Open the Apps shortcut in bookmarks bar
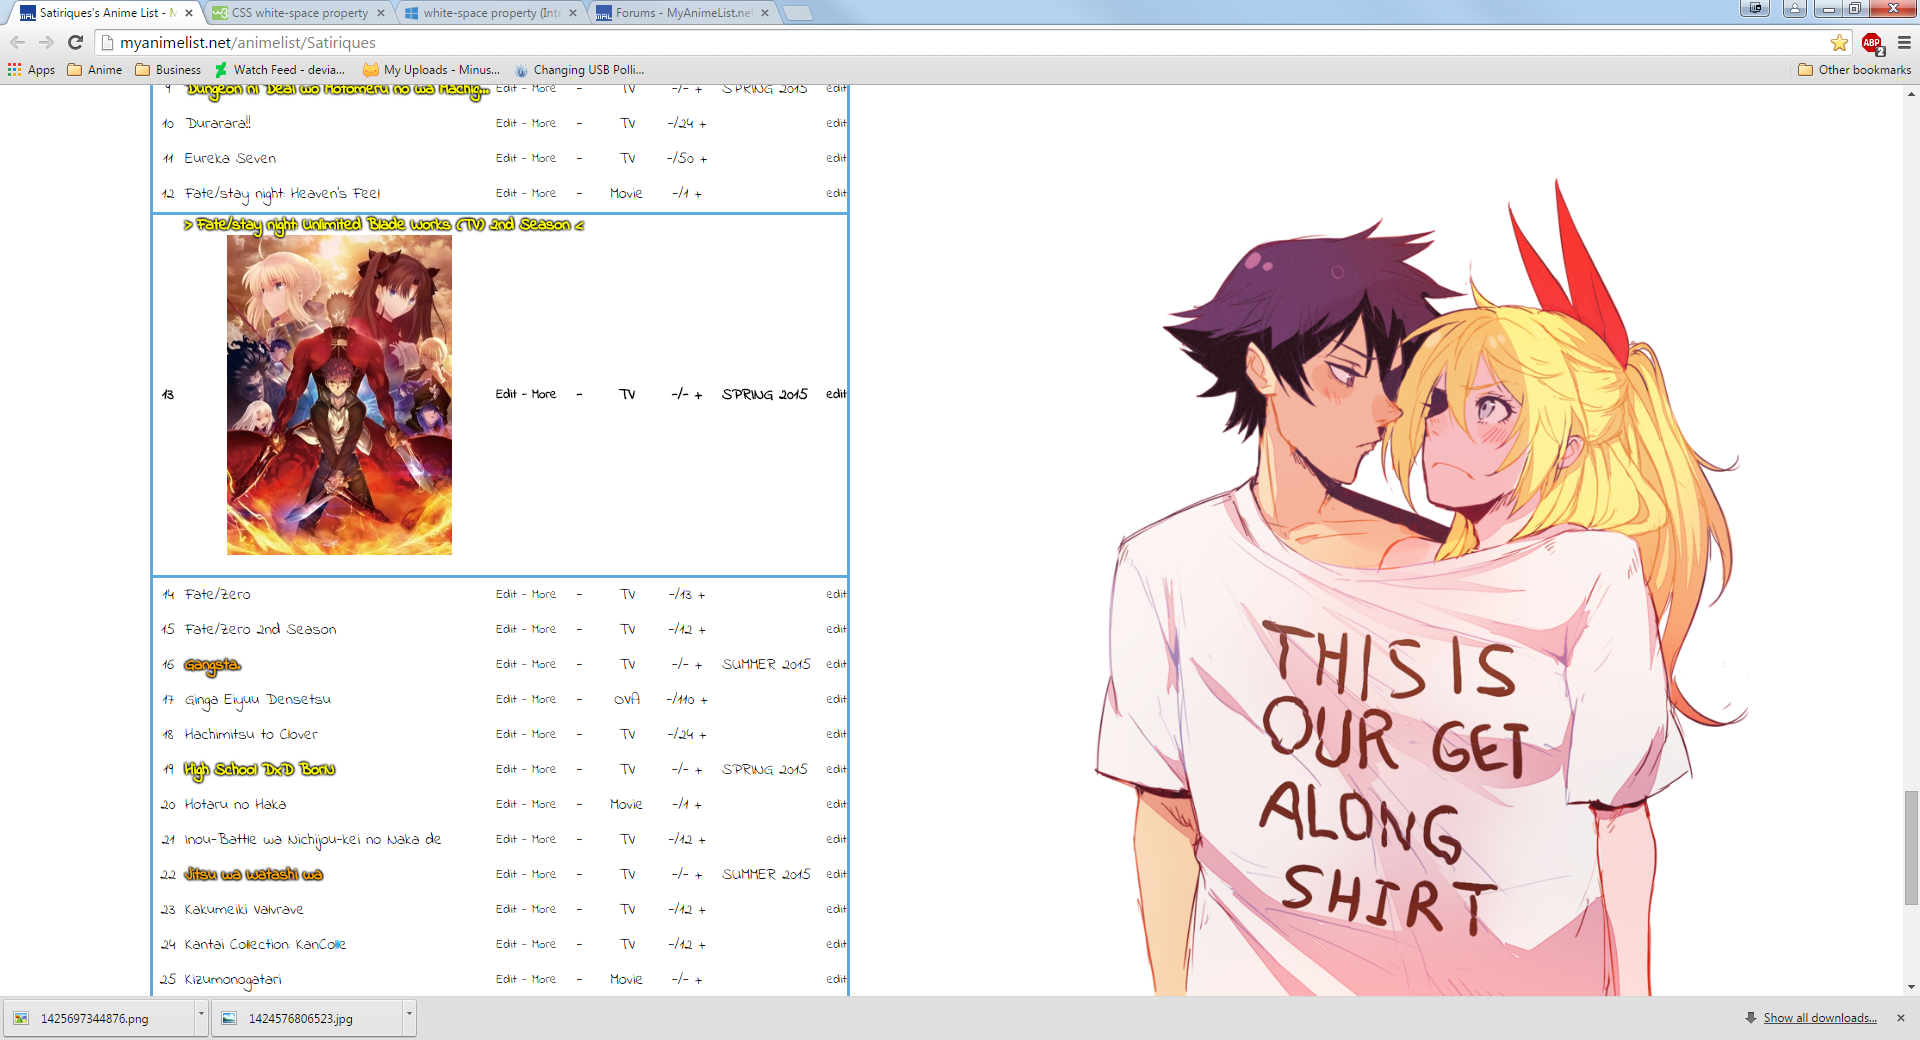The height and width of the screenshot is (1040, 1920). (31, 70)
